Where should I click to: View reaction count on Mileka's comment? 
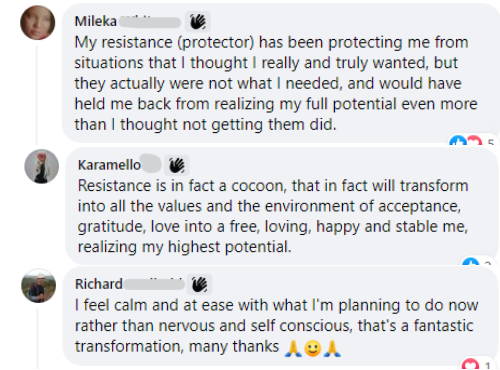[491, 143]
